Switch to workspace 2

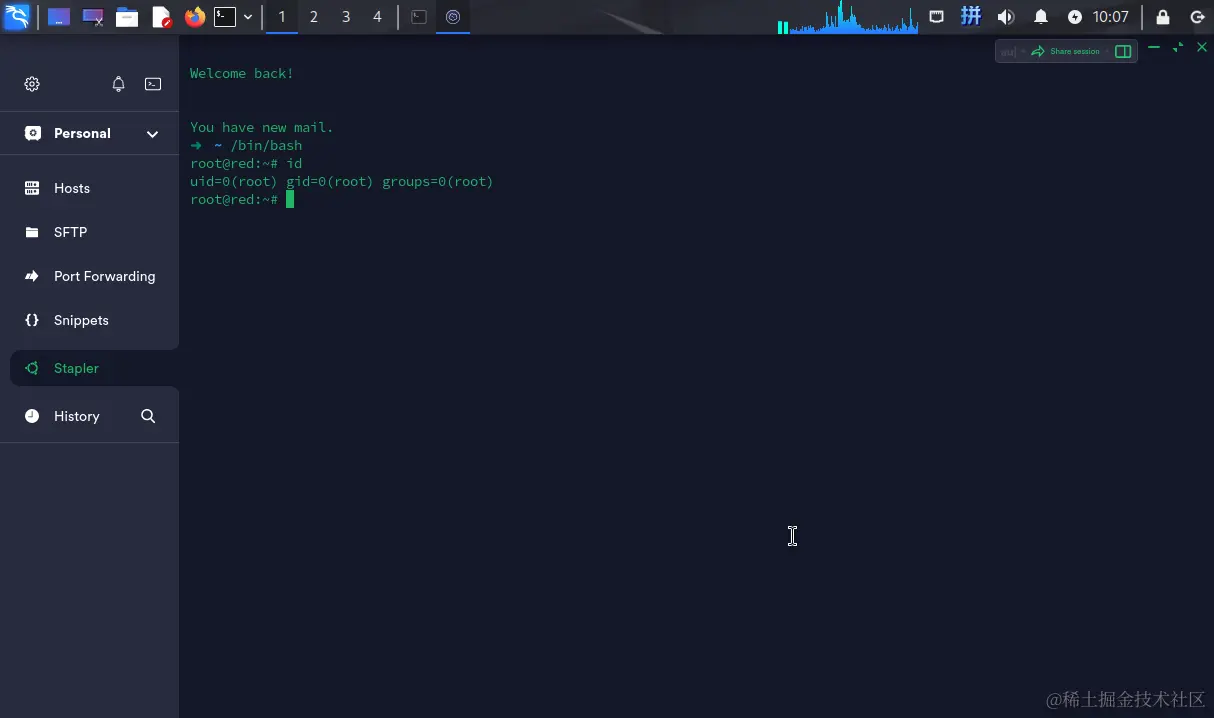(x=314, y=17)
